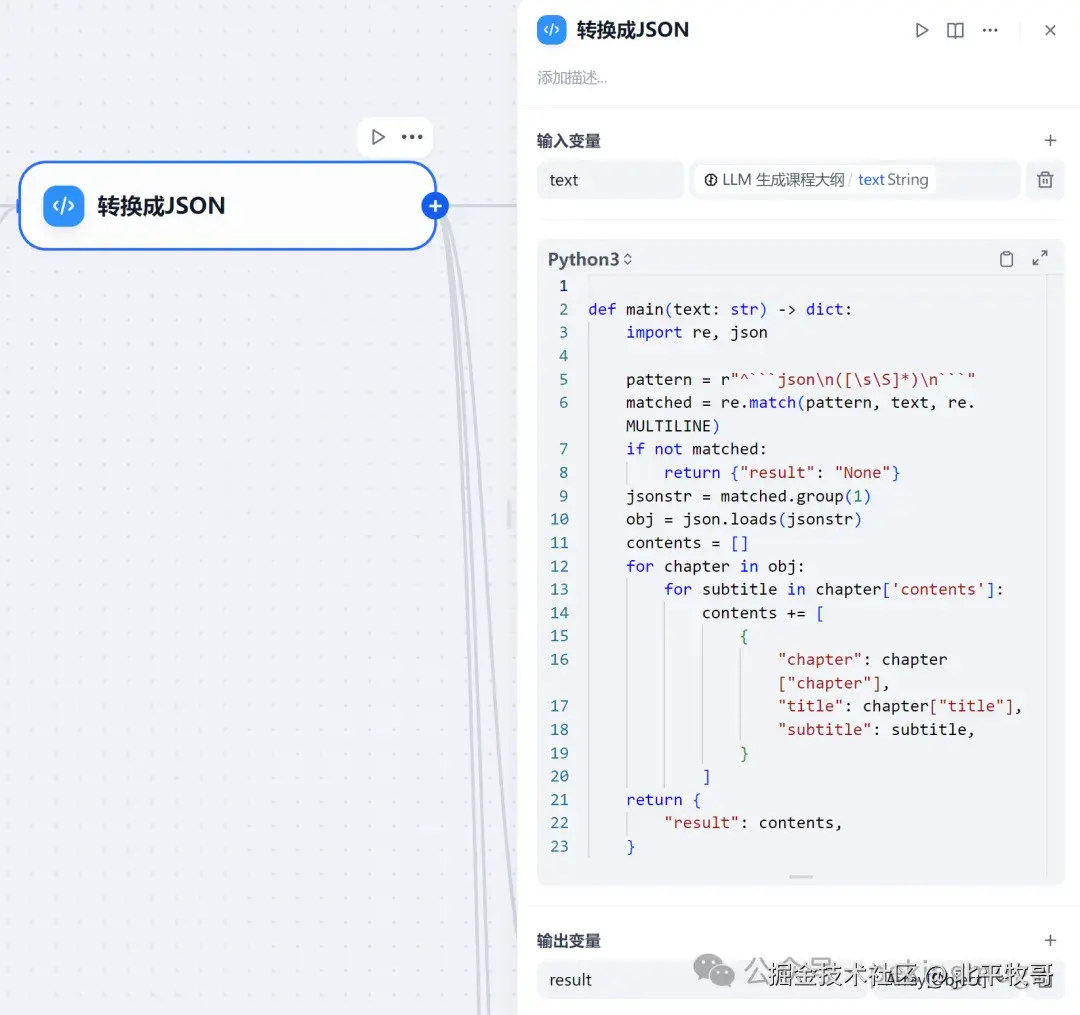Screen dimensions: 1080x1015
Task: Expand the code editor to fullscreen
Action: click(x=1039, y=258)
